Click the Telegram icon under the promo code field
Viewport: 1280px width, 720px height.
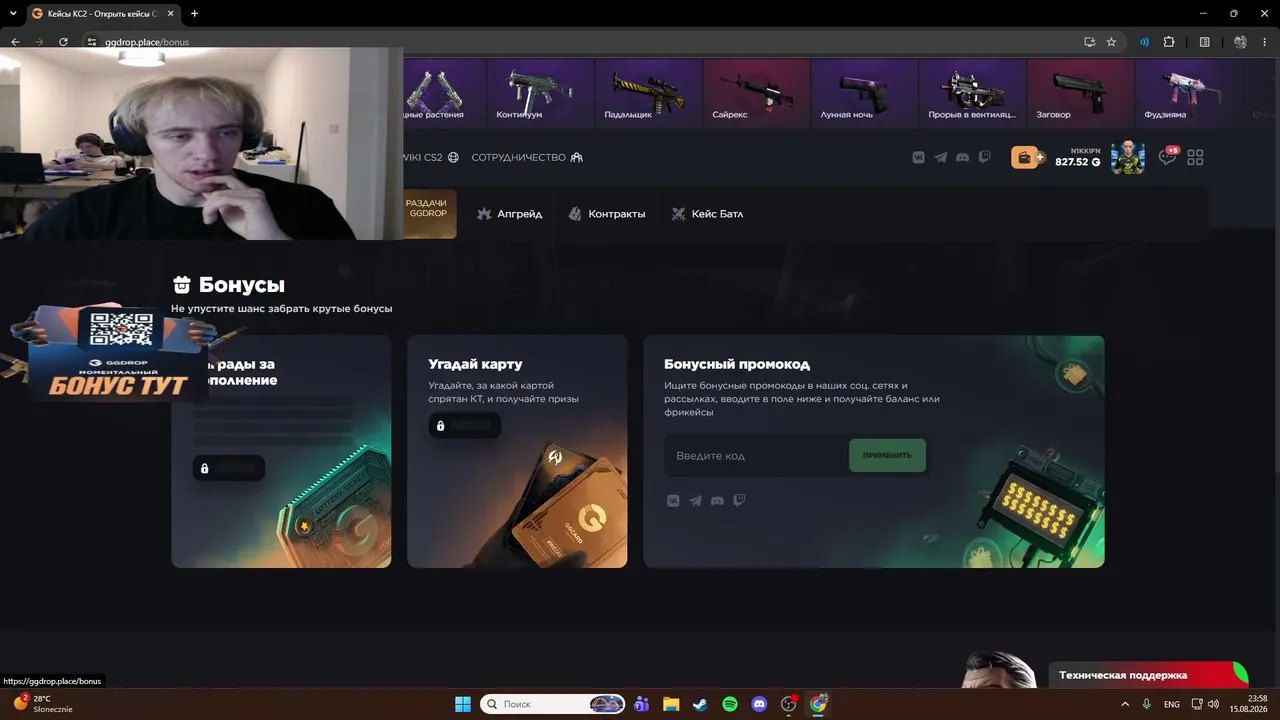(x=695, y=500)
